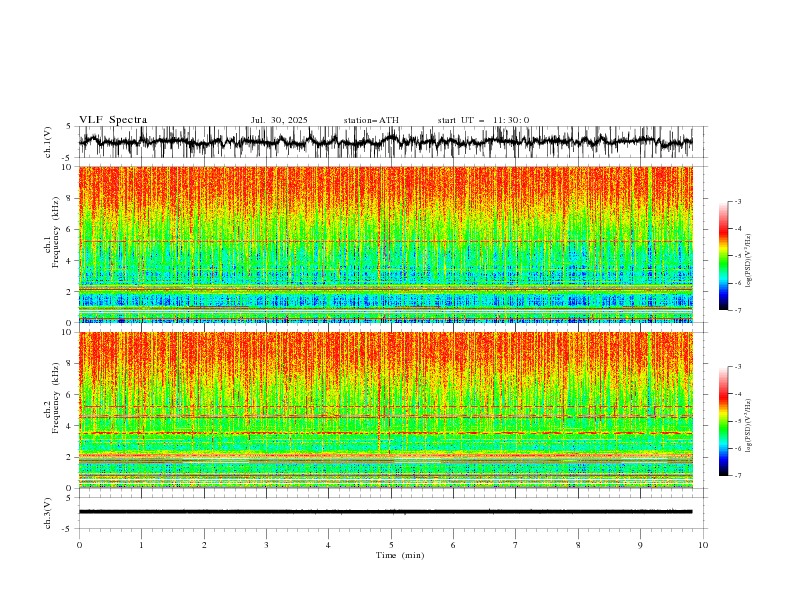Click the ch.1 color bar 'log(PSD)(V²/Hz)' label

749,261
